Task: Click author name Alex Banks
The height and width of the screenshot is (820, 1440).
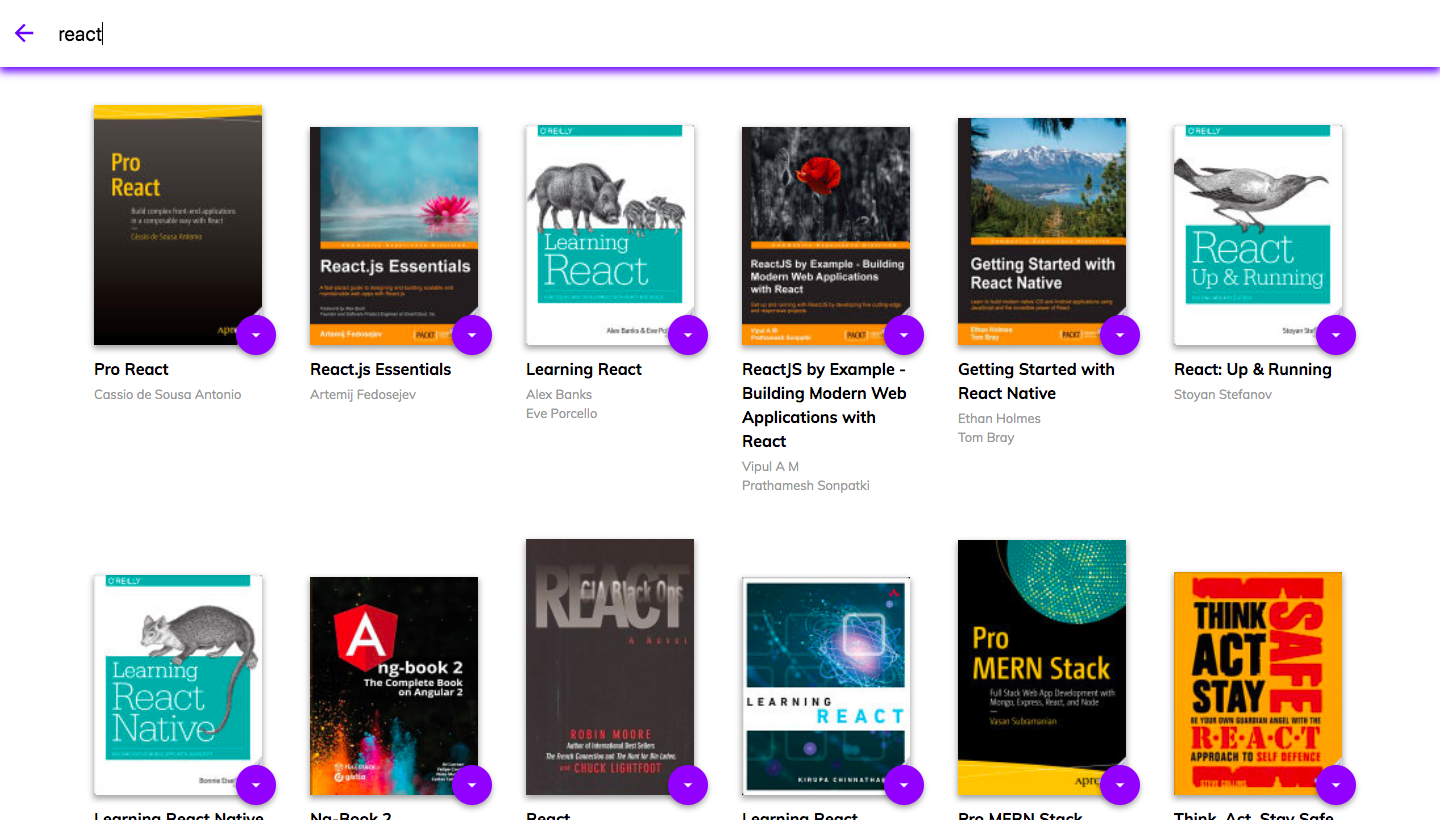Action: coord(559,394)
